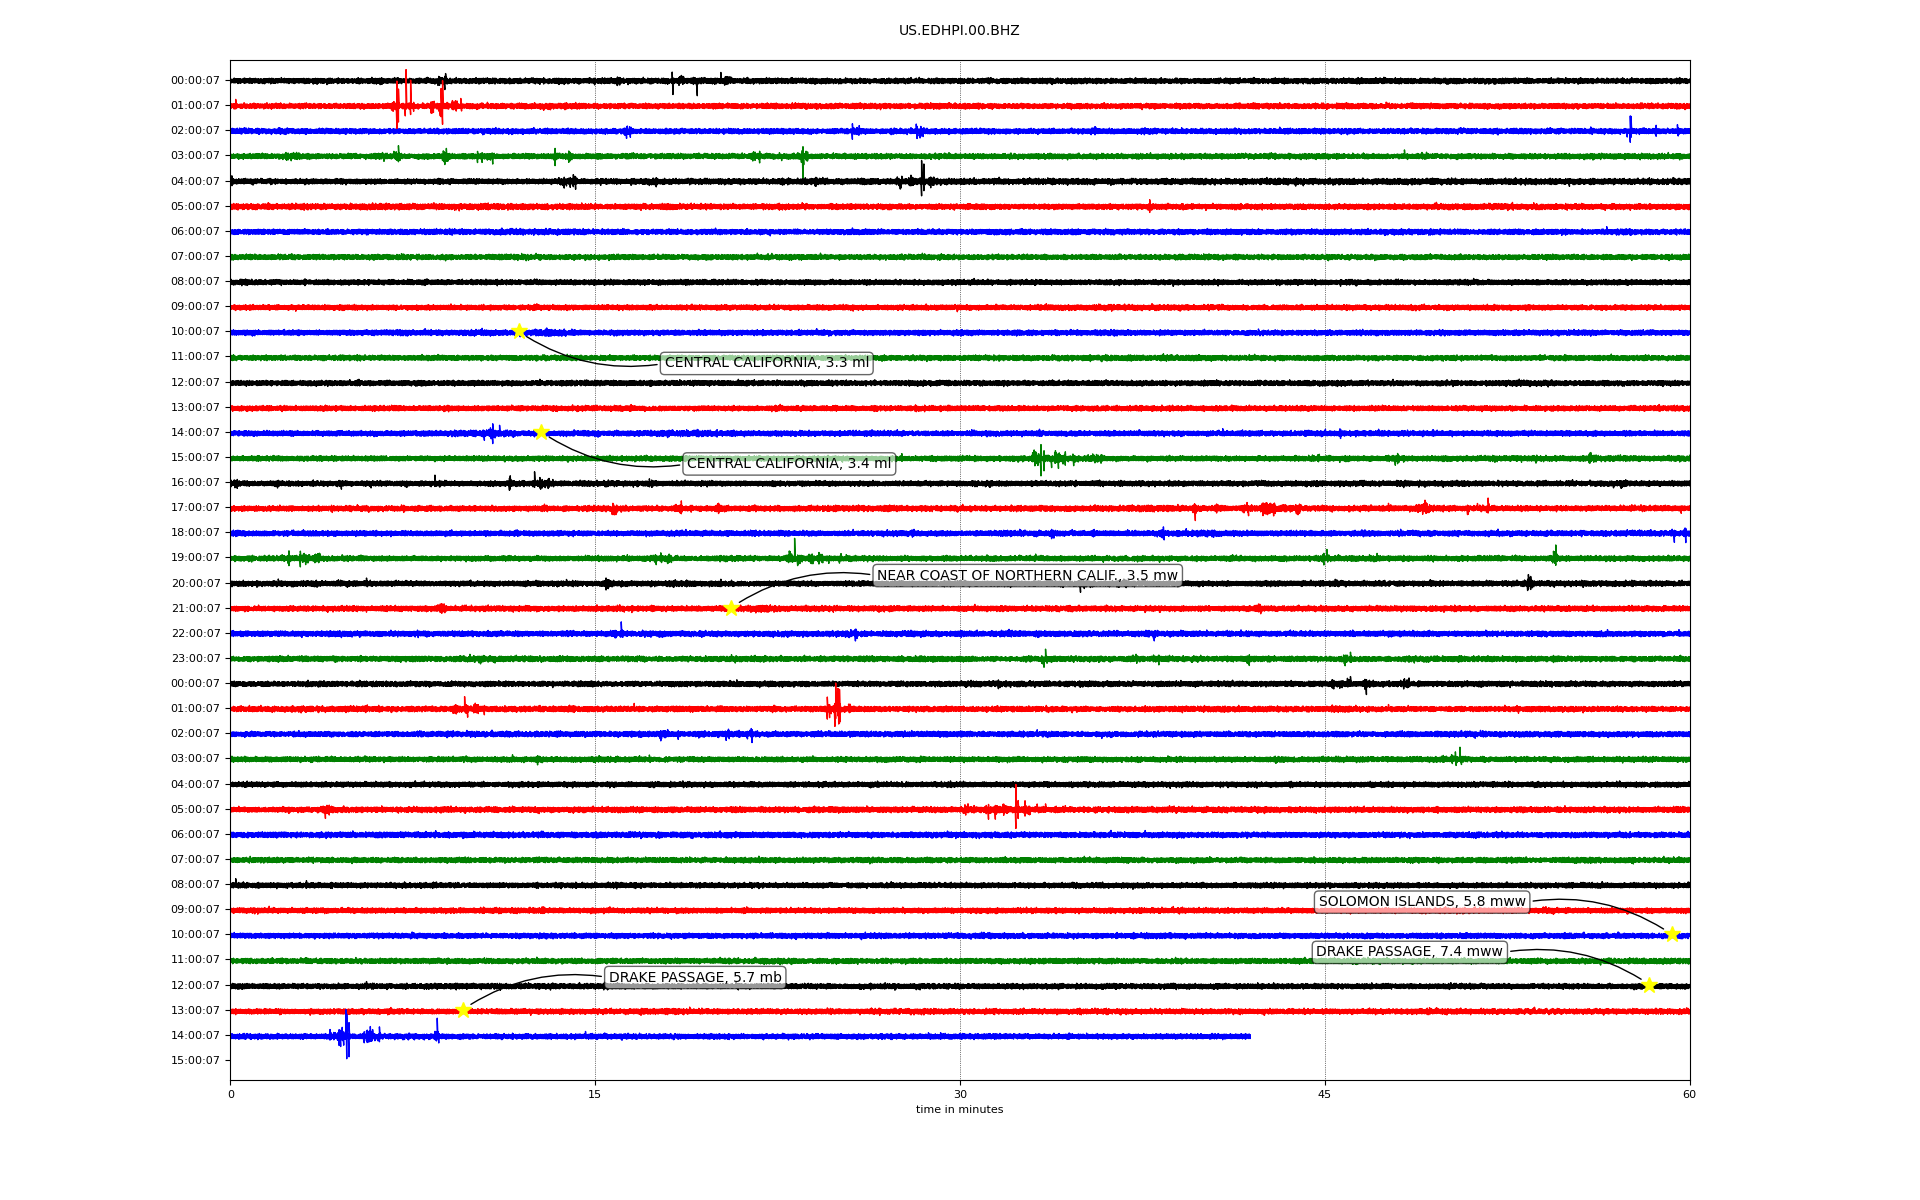The image size is (1920, 1200).
Task: Click the 20:00:07 row time label
Action: 195,584
